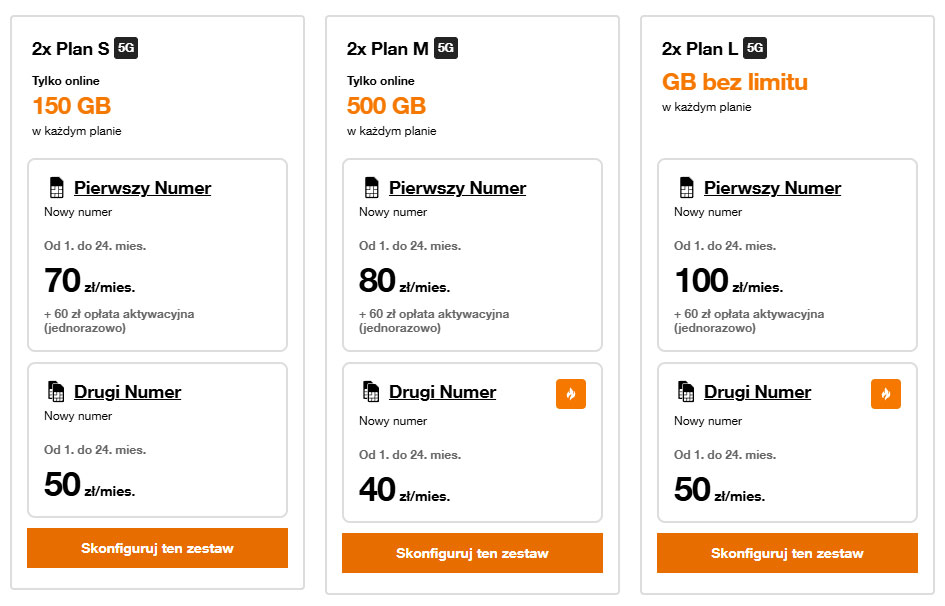The width and height of the screenshot is (945, 606).
Task: Click the 5G badge next to Plan S
Action: coord(126,48)
